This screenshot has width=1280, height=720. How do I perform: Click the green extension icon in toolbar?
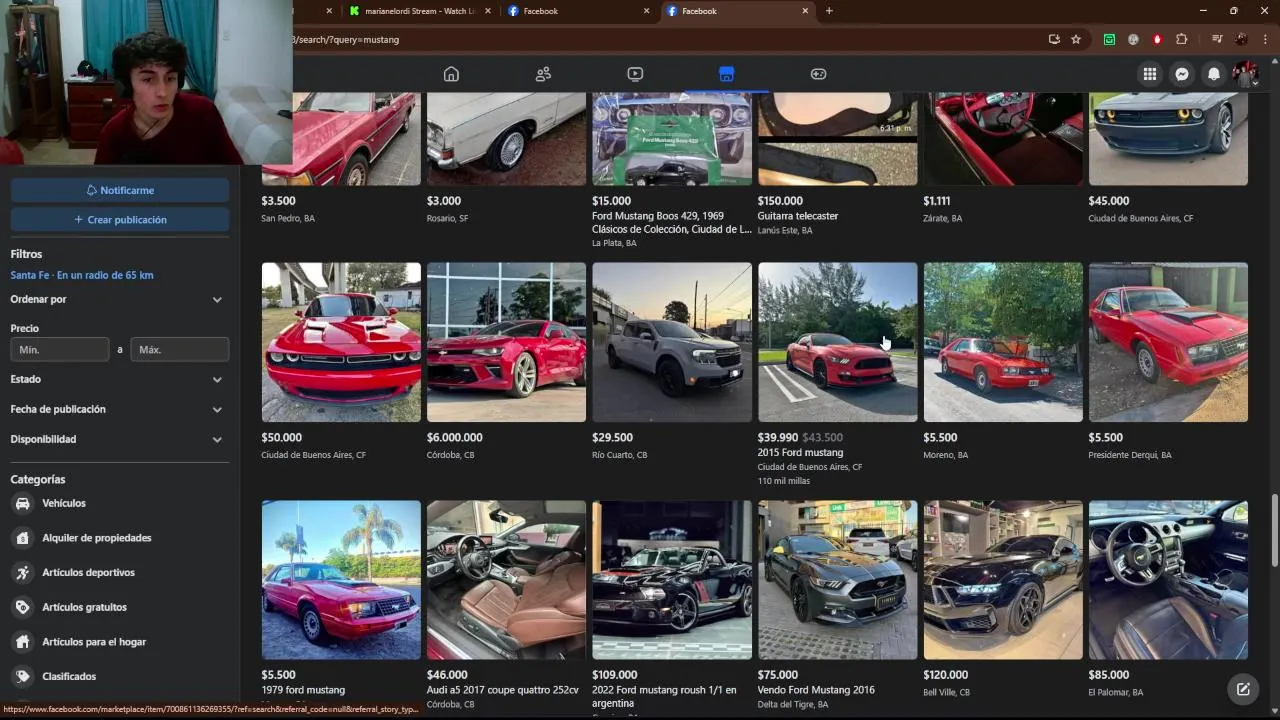[1110, 39]
